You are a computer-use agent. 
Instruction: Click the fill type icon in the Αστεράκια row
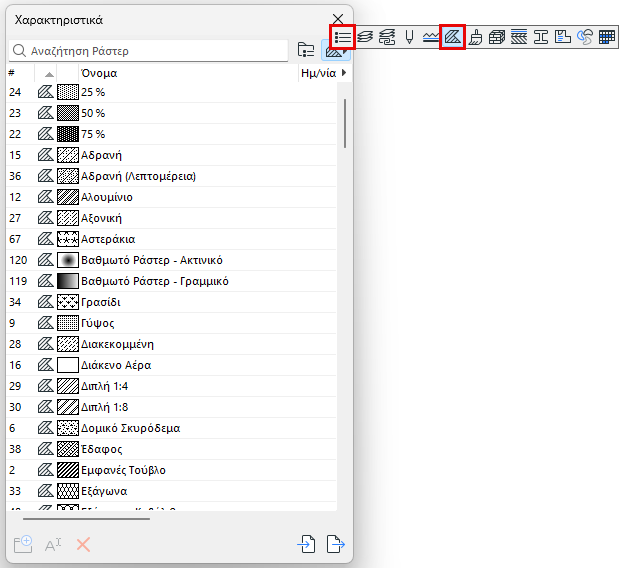[x=46, y=239]
